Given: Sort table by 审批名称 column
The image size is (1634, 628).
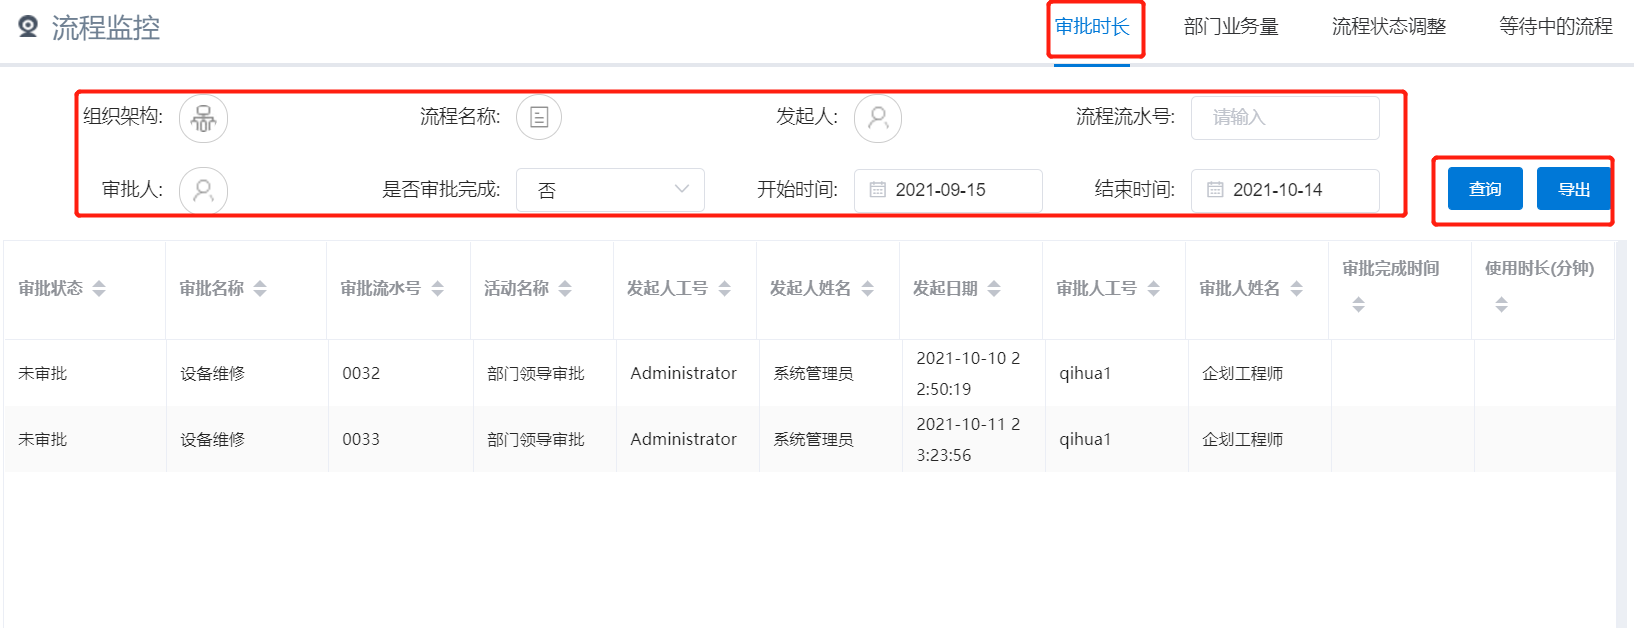Looking at the screenshot, I should coord(260,288).
